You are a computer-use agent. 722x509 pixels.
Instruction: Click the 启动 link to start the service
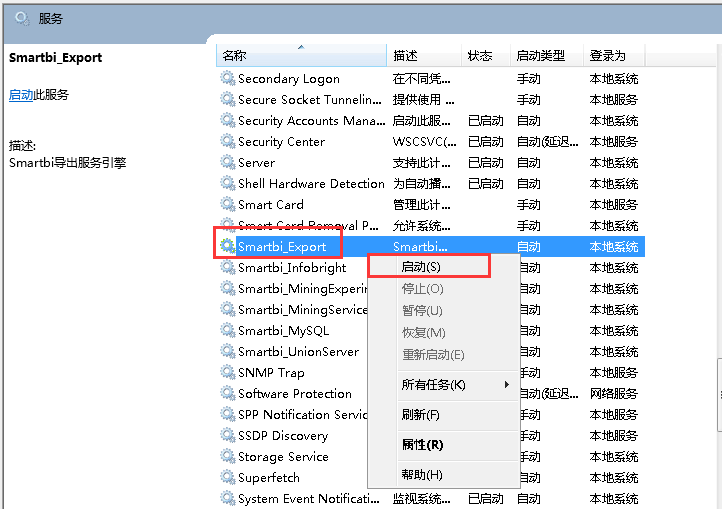21,95
